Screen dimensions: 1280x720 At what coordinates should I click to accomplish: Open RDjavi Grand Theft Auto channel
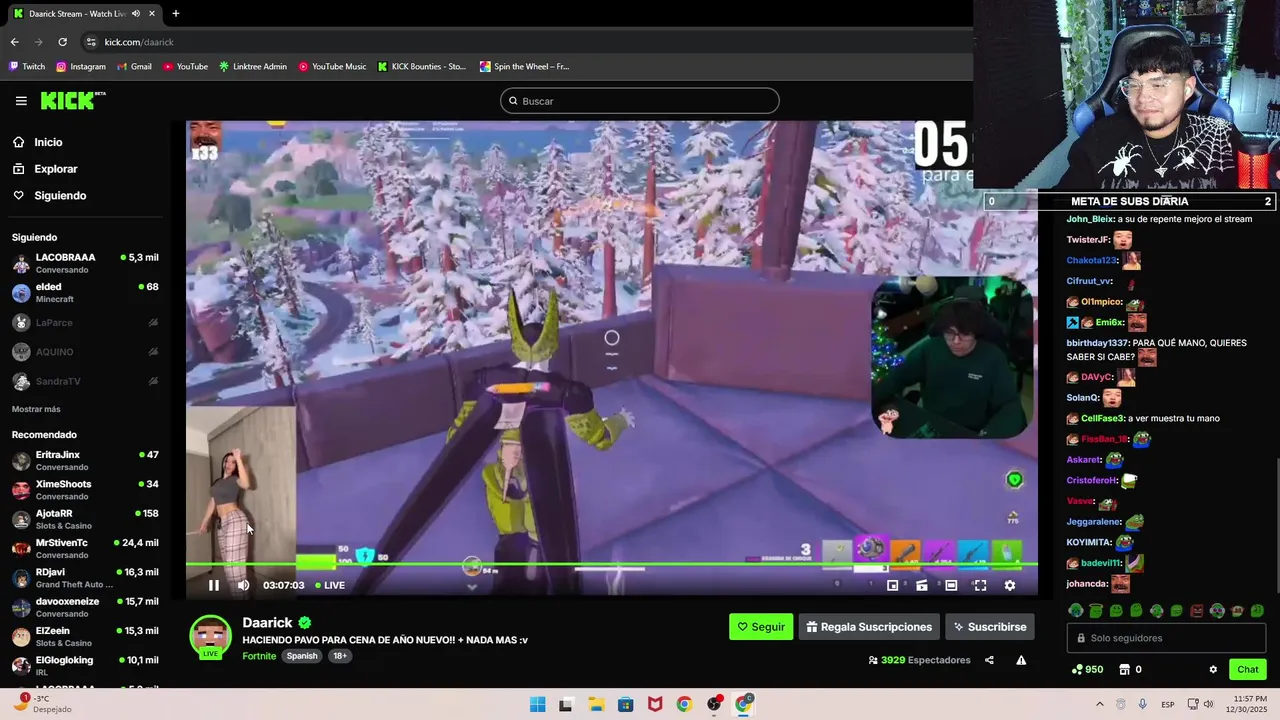click(x=85, y=578)
